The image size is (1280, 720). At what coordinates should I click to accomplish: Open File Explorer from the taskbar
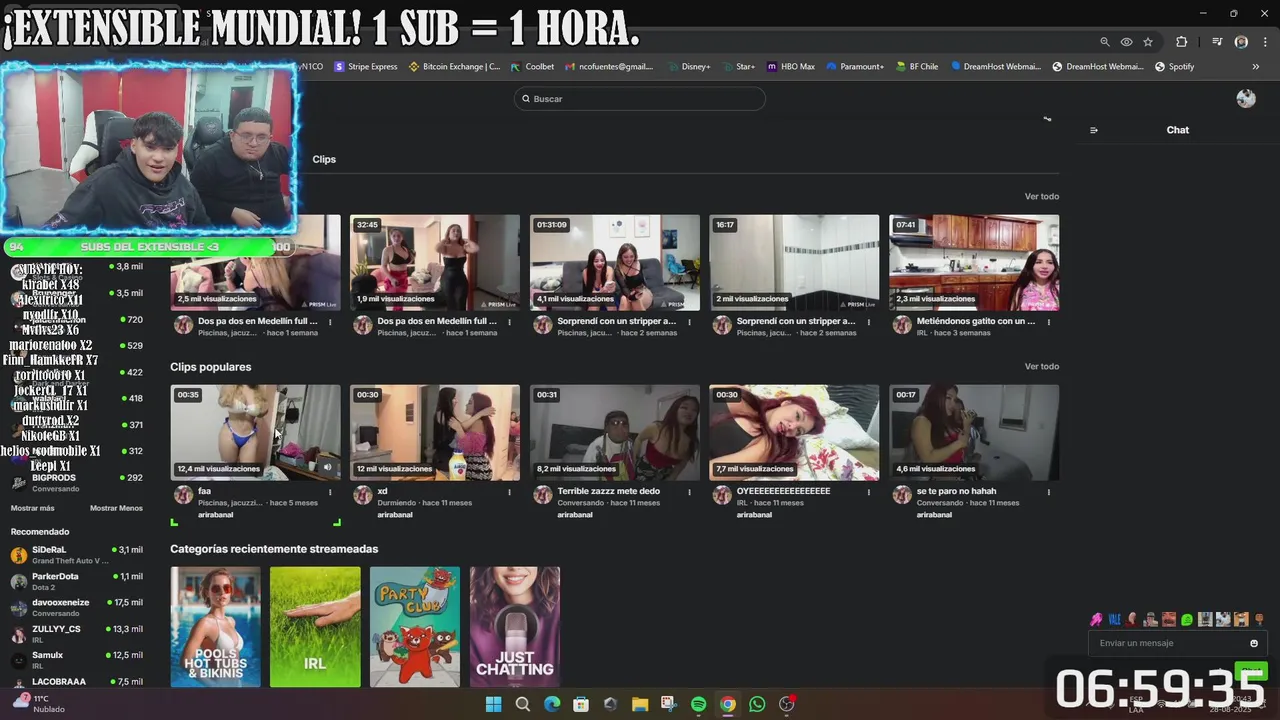[x=640, y=704]
